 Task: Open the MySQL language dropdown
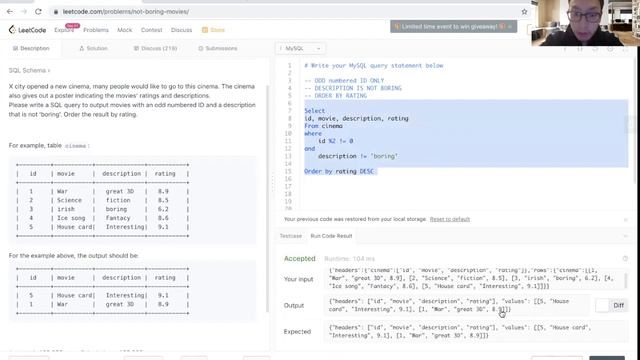[x=300, y=48]
